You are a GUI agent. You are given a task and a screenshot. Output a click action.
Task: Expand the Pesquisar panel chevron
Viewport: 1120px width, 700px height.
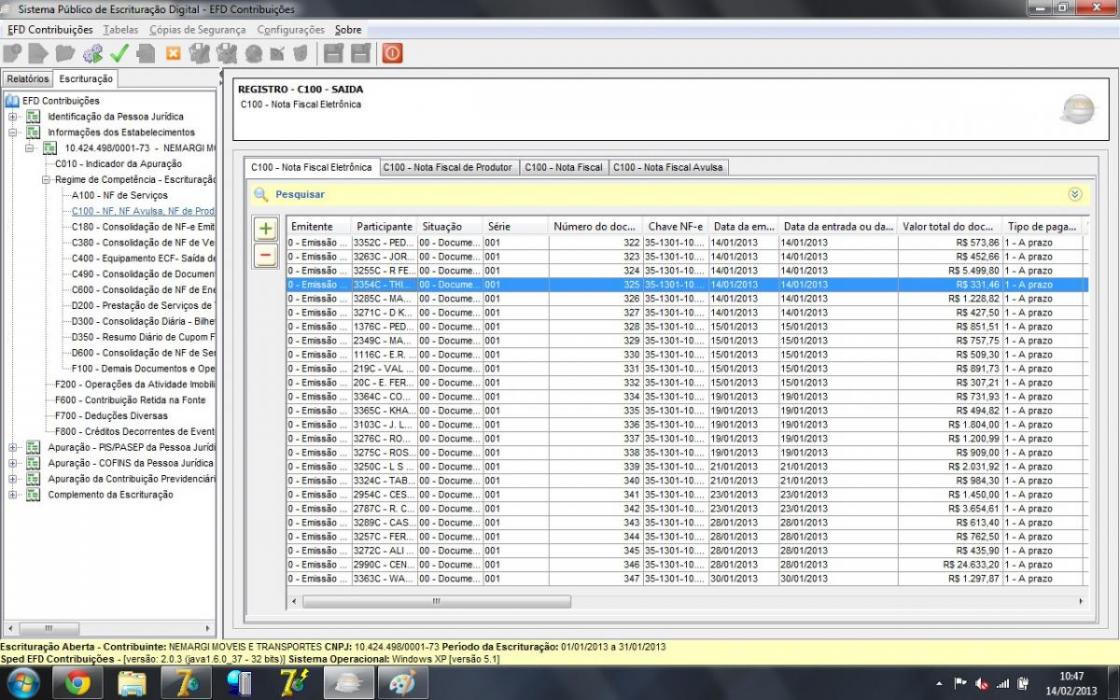(x=1074, y=194)
